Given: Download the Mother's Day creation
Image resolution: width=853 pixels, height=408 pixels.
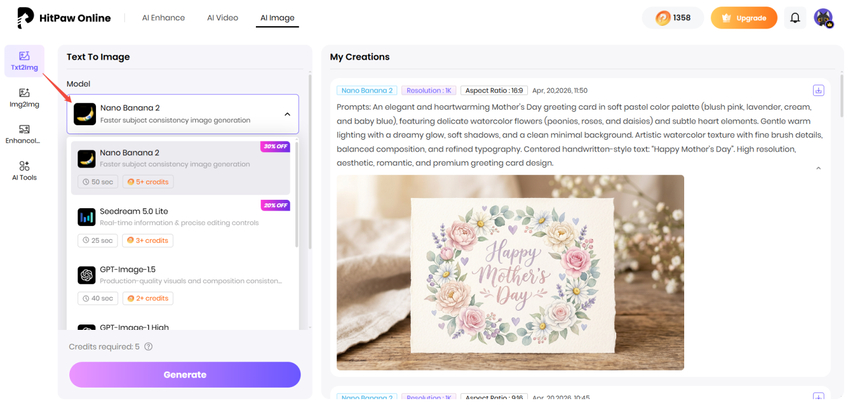Looking at the screenshot, I should point(818,90).
